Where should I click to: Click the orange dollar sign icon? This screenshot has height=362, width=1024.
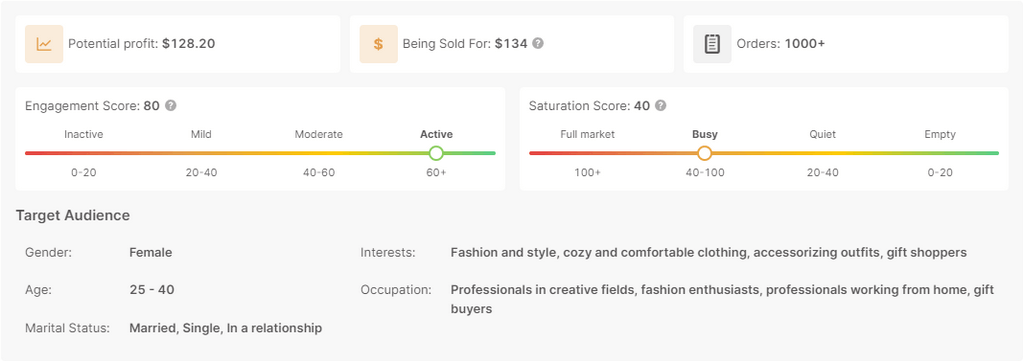(378, 44)
